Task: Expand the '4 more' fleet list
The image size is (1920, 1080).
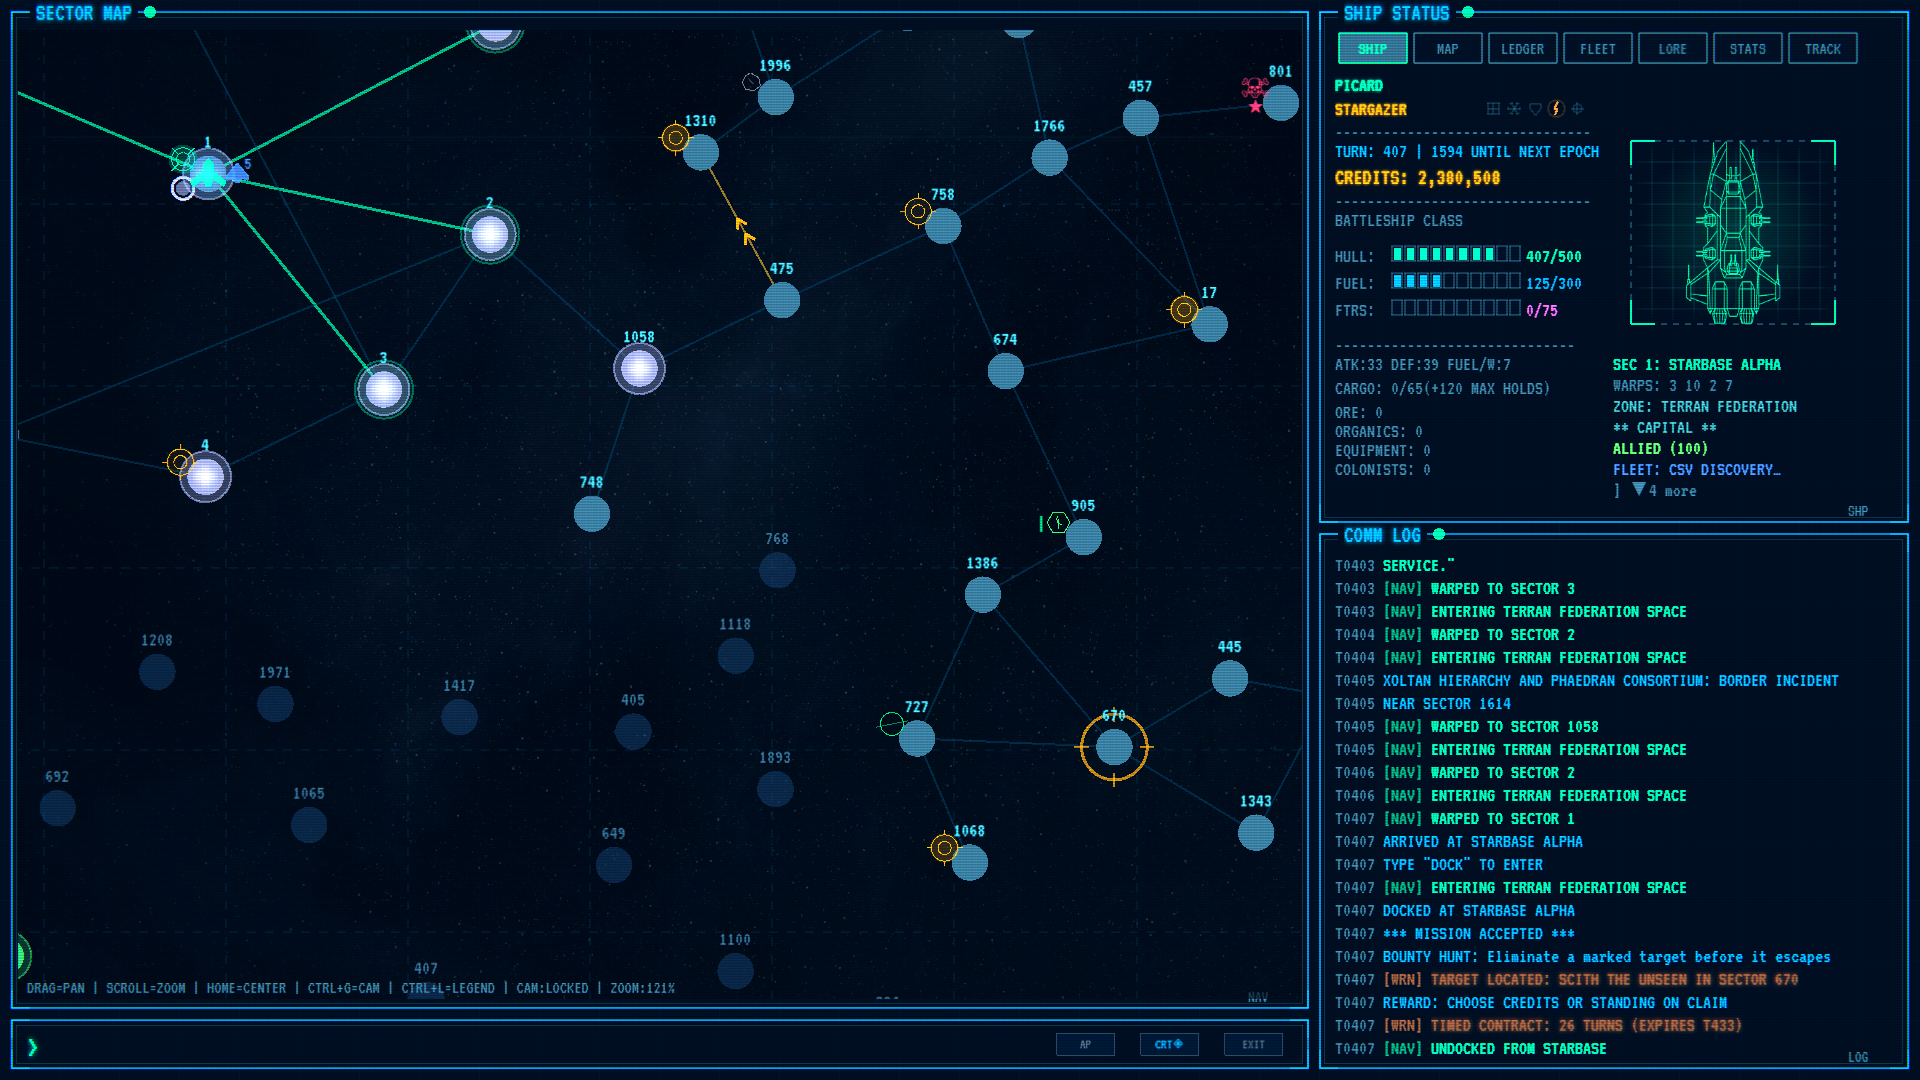Action: [1664, 490]
